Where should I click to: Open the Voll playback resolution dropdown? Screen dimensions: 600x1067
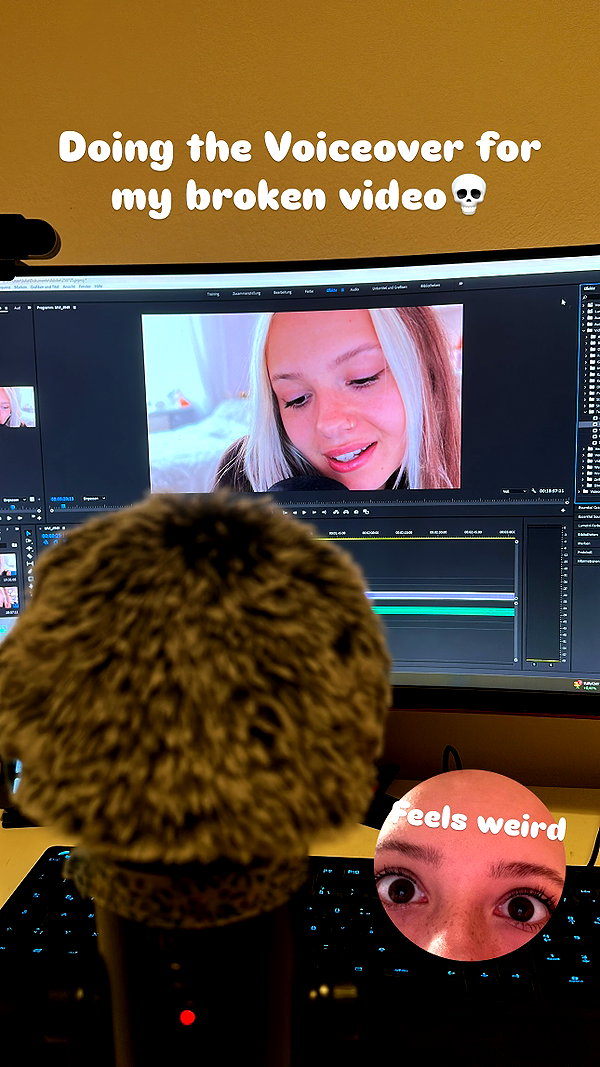pos(514,491)
